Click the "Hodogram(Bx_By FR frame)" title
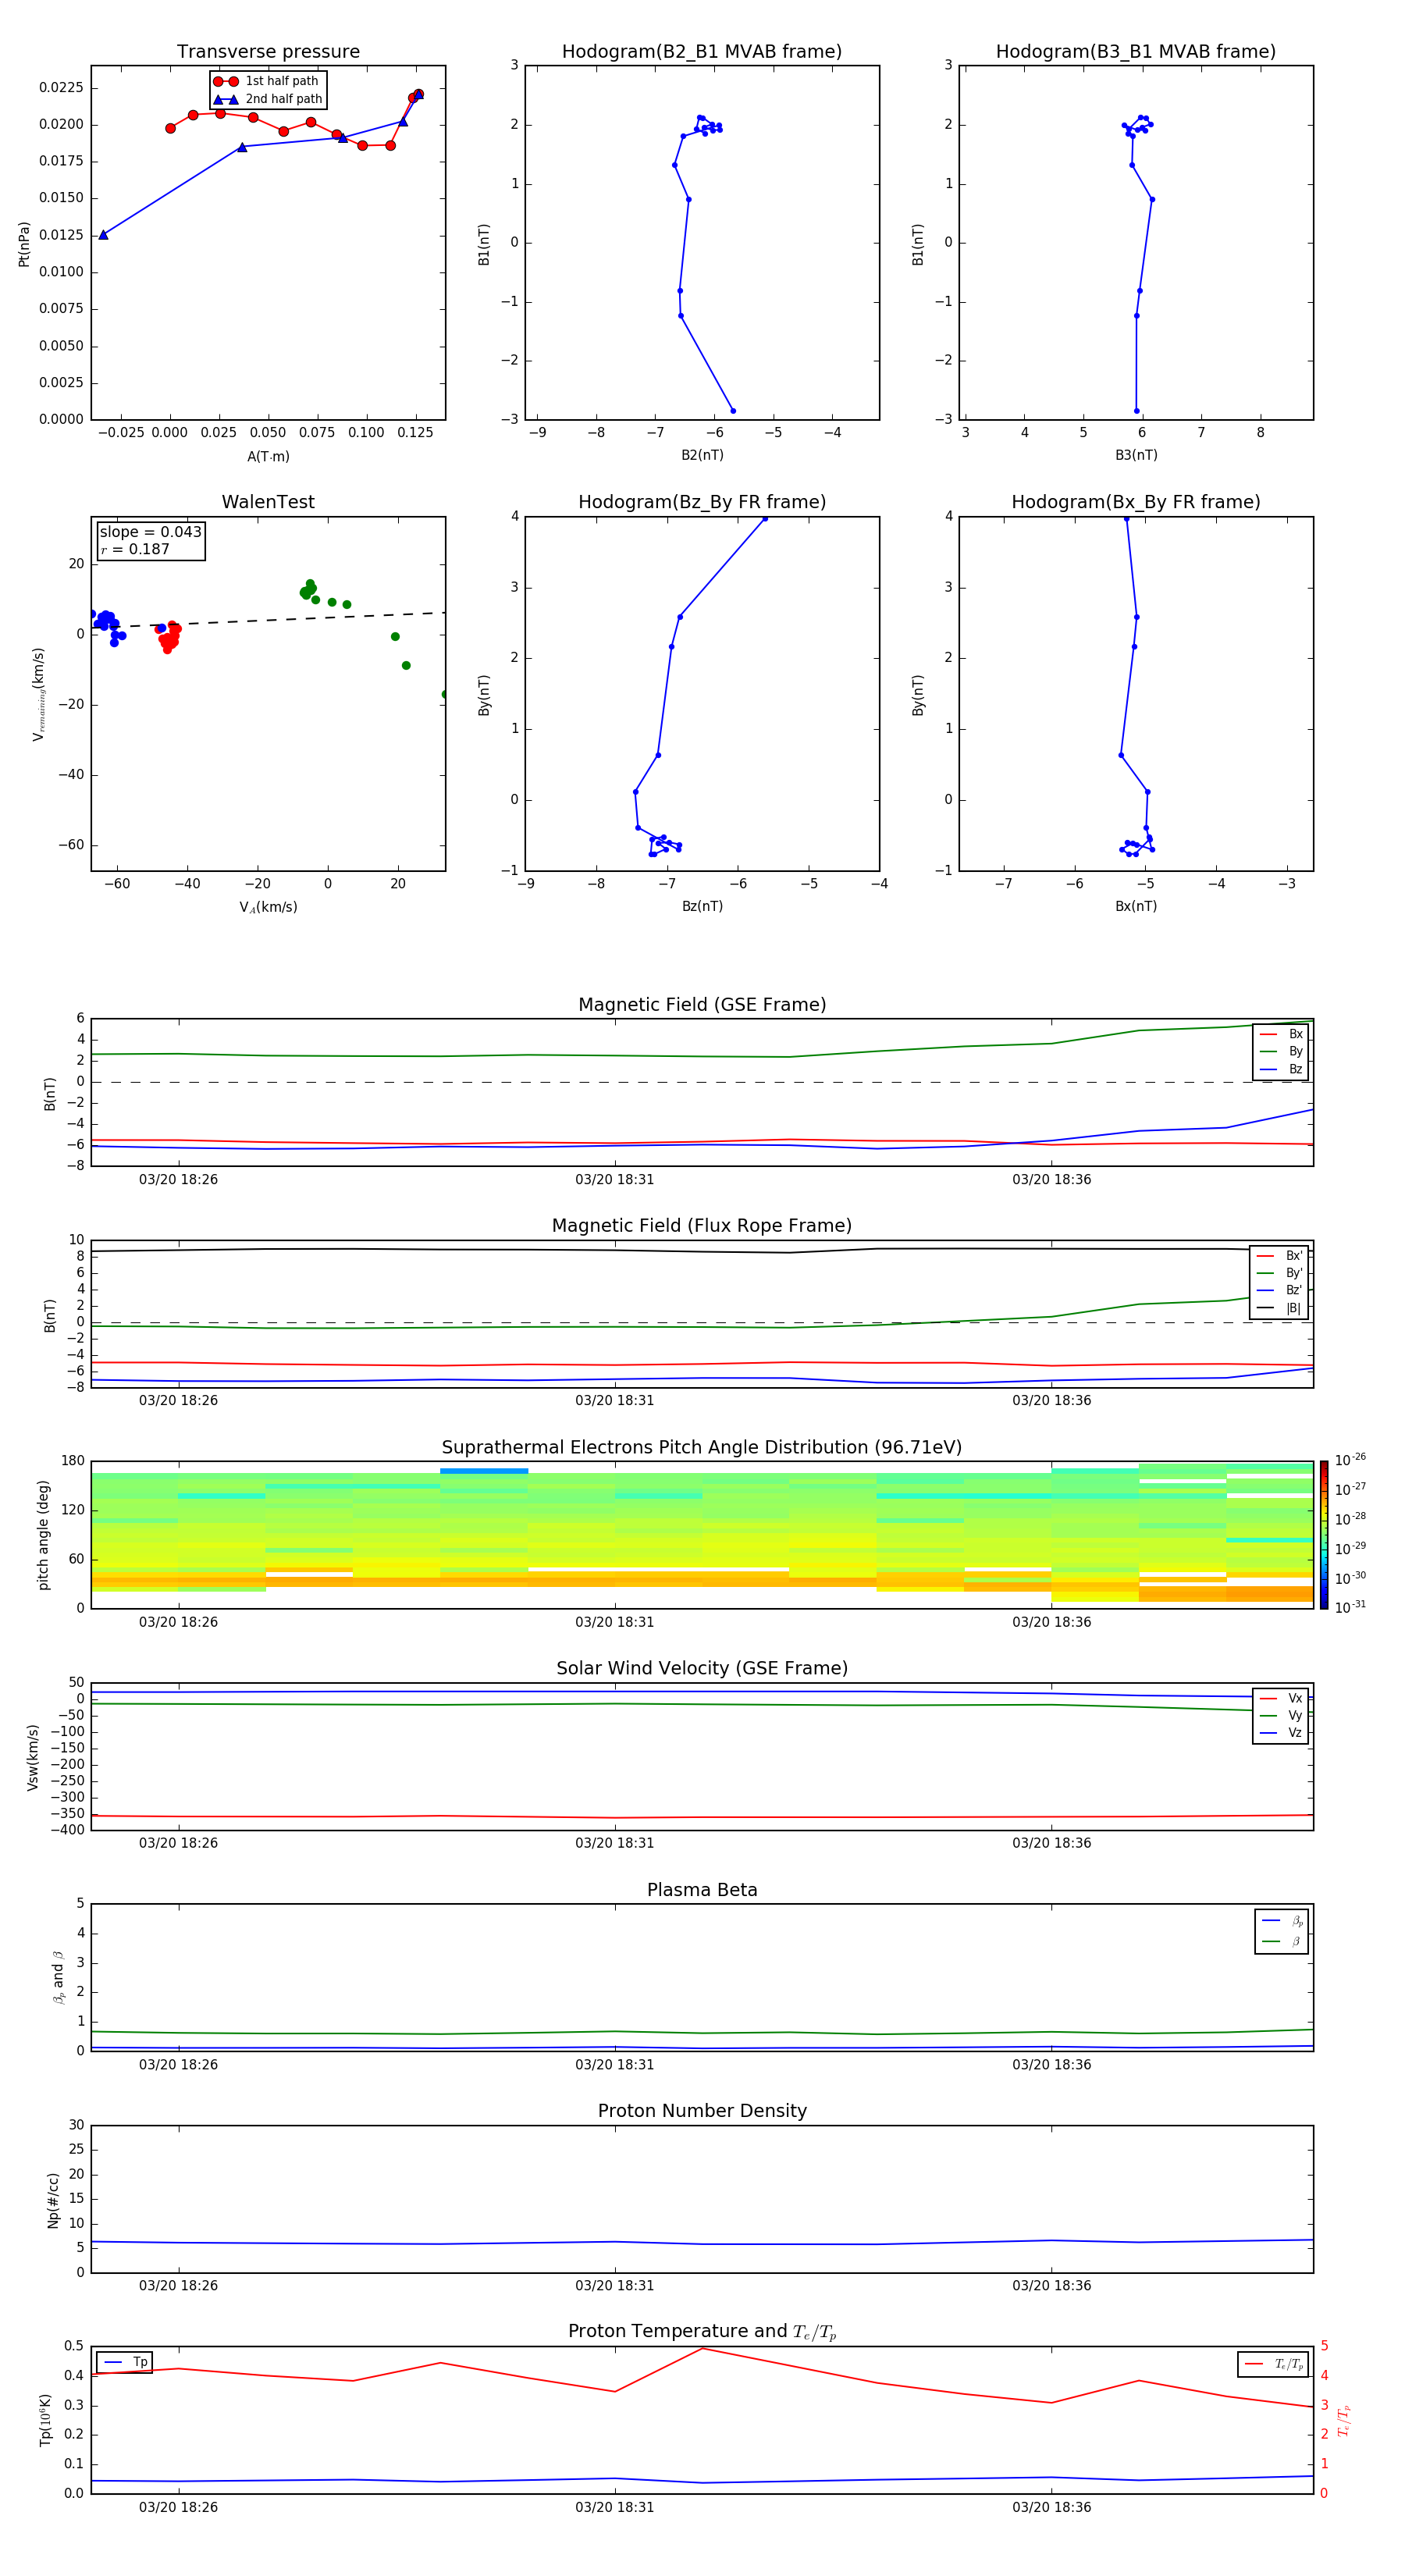Image resolution: width=1405 pixels, height=2576 pixels. pyautogui.click(x=1136, y=502)
